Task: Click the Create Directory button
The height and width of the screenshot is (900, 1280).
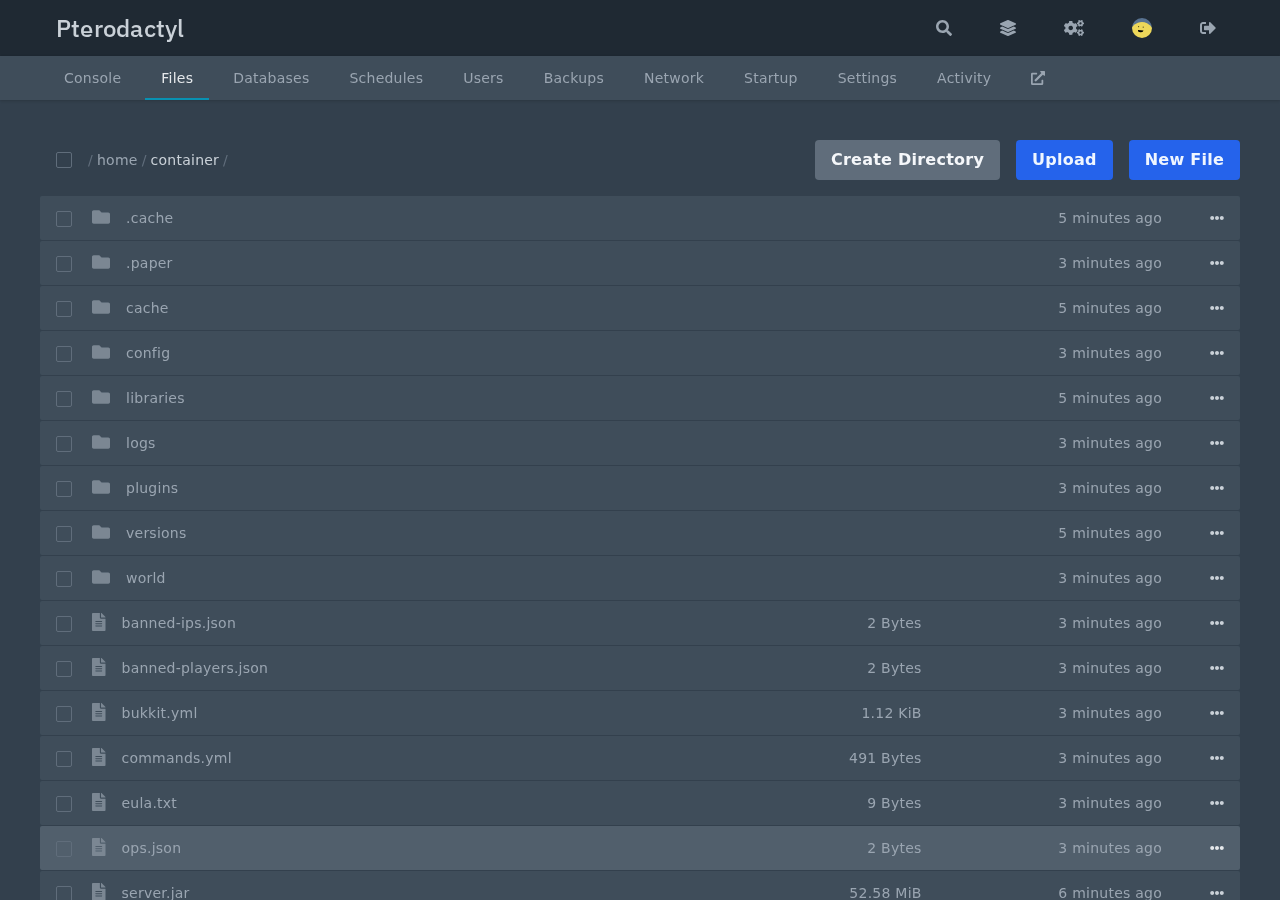Action: pos(907,160)
